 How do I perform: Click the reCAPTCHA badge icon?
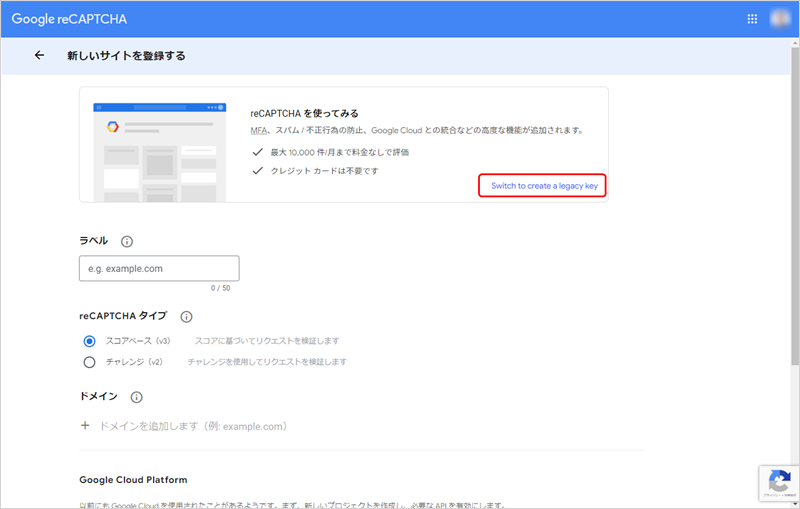[x=779, y=482]
